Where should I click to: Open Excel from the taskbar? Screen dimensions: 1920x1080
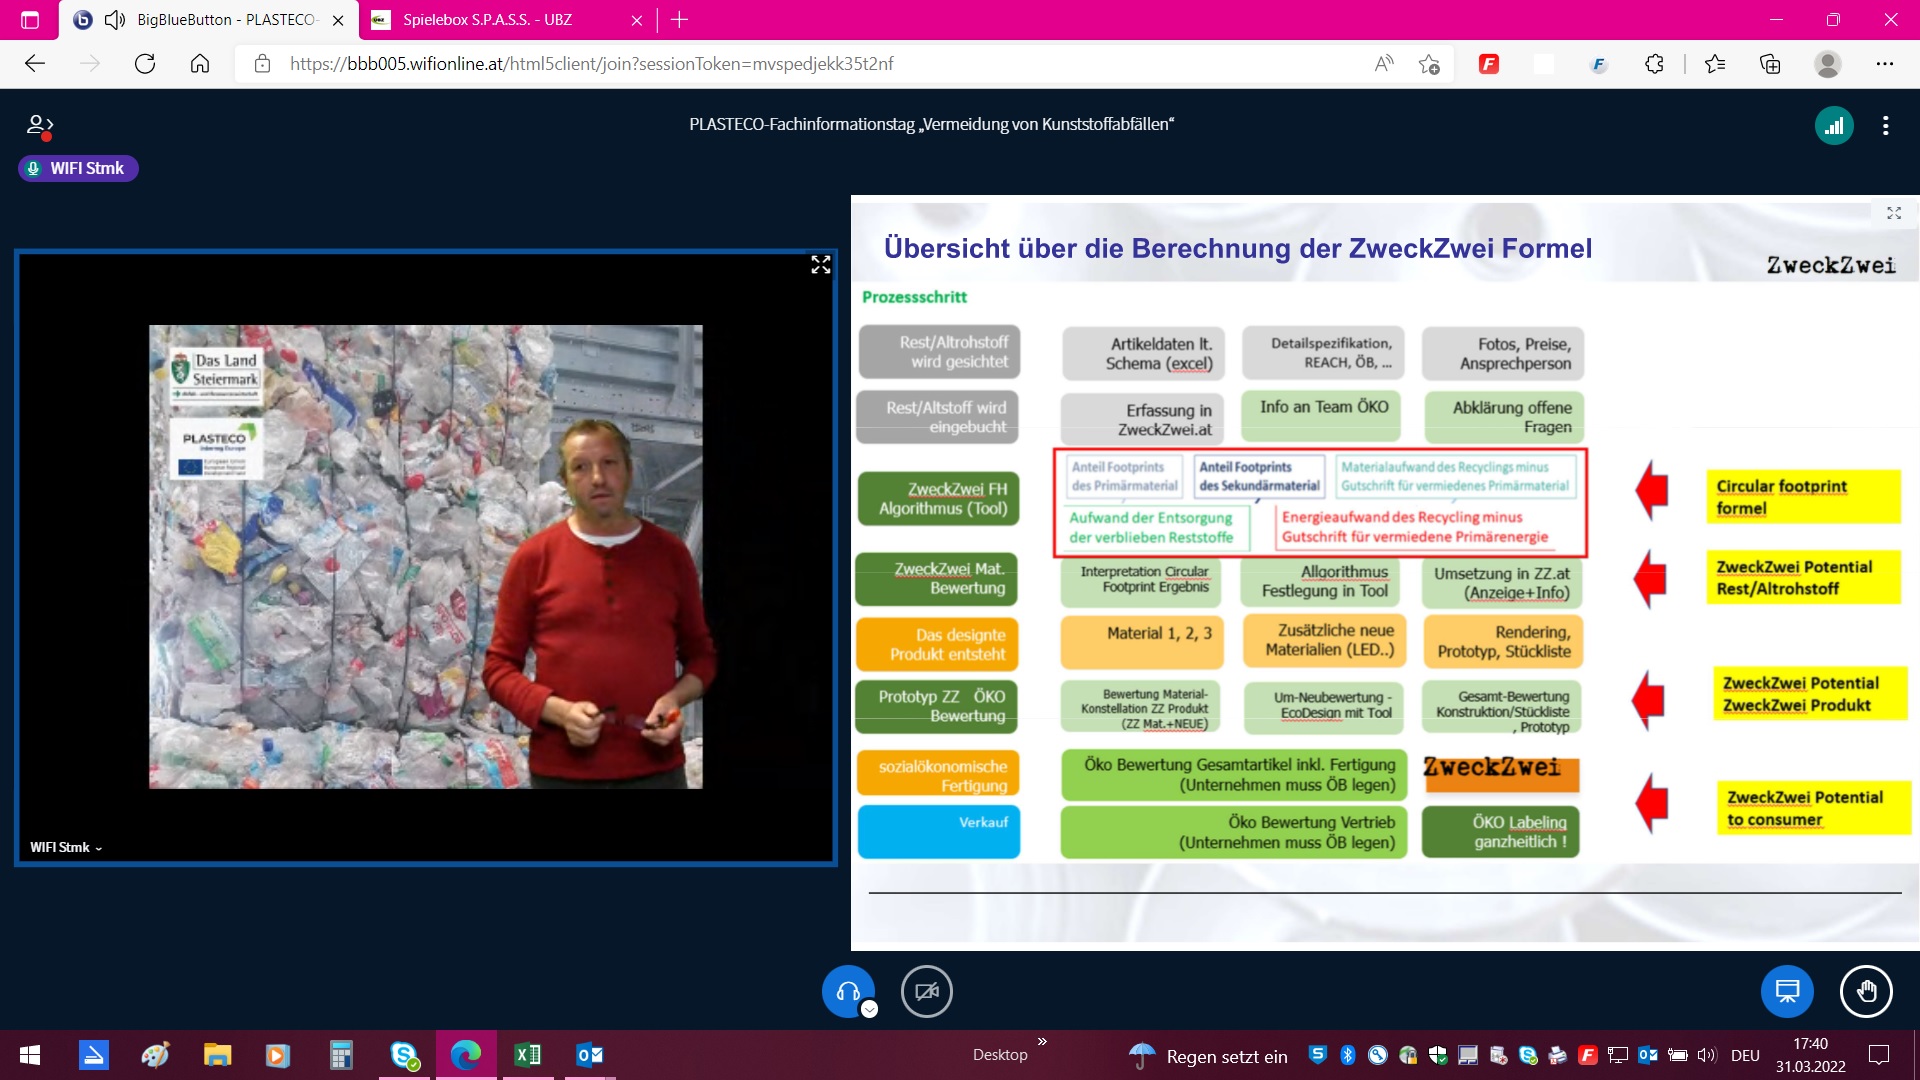[x=528, y=1055]
